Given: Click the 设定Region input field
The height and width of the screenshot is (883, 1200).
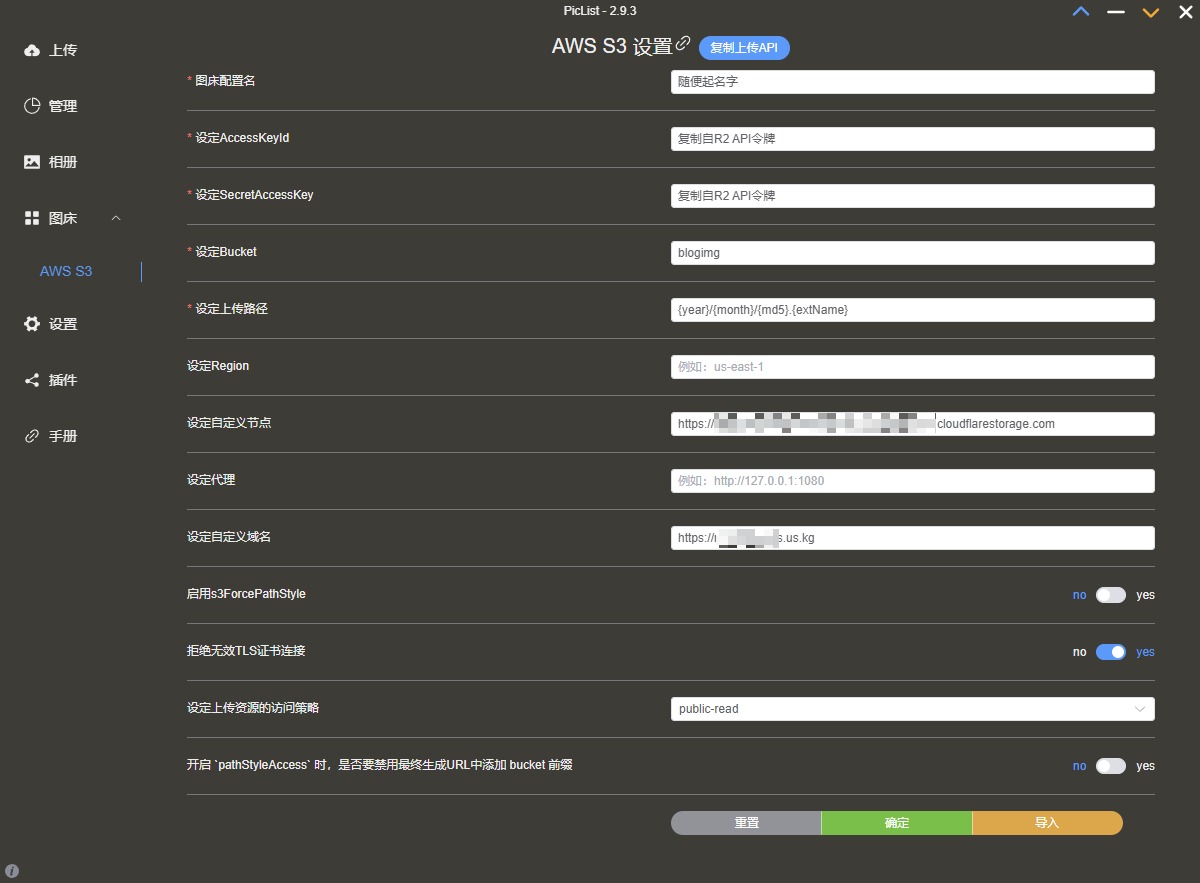Looking at the screenshot, I should click(913, 367).
